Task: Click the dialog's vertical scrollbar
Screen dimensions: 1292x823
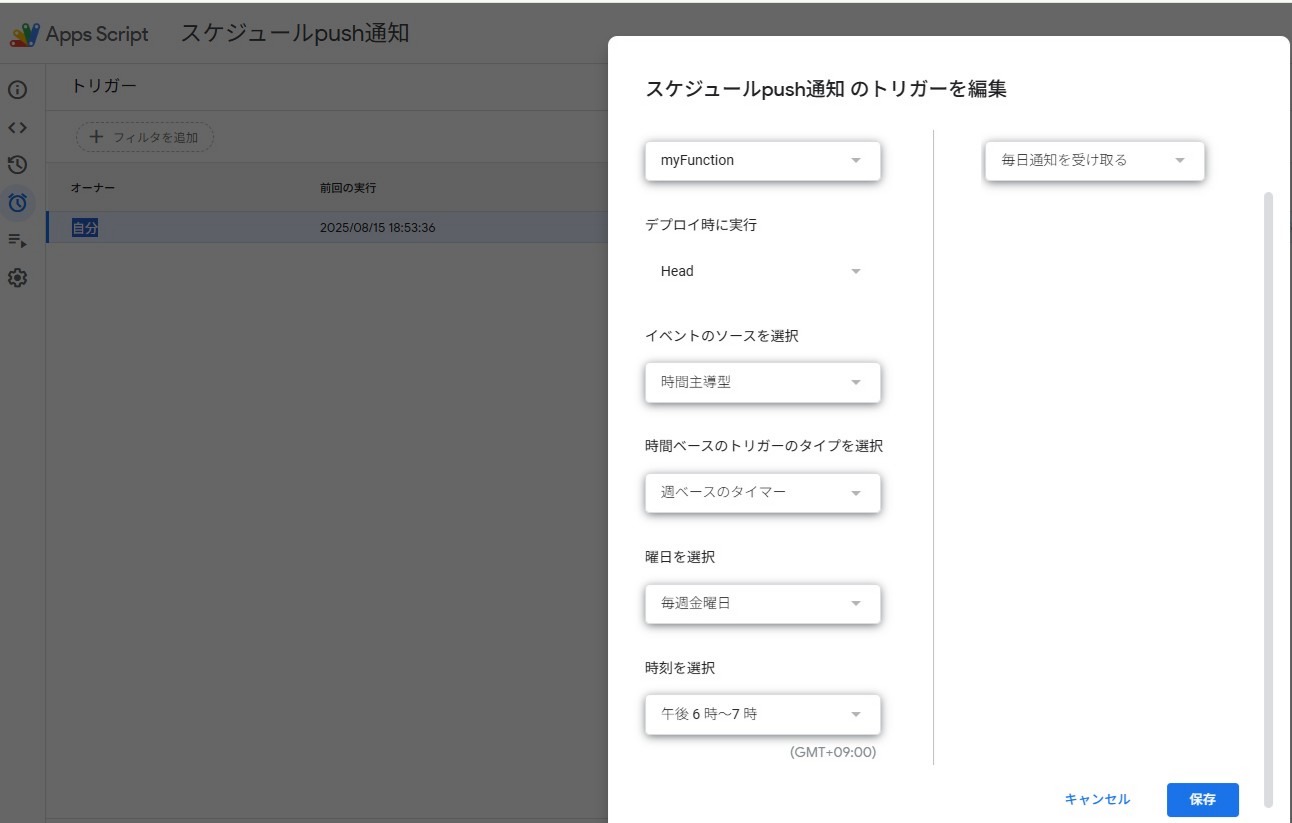Action: point(1269,498)
